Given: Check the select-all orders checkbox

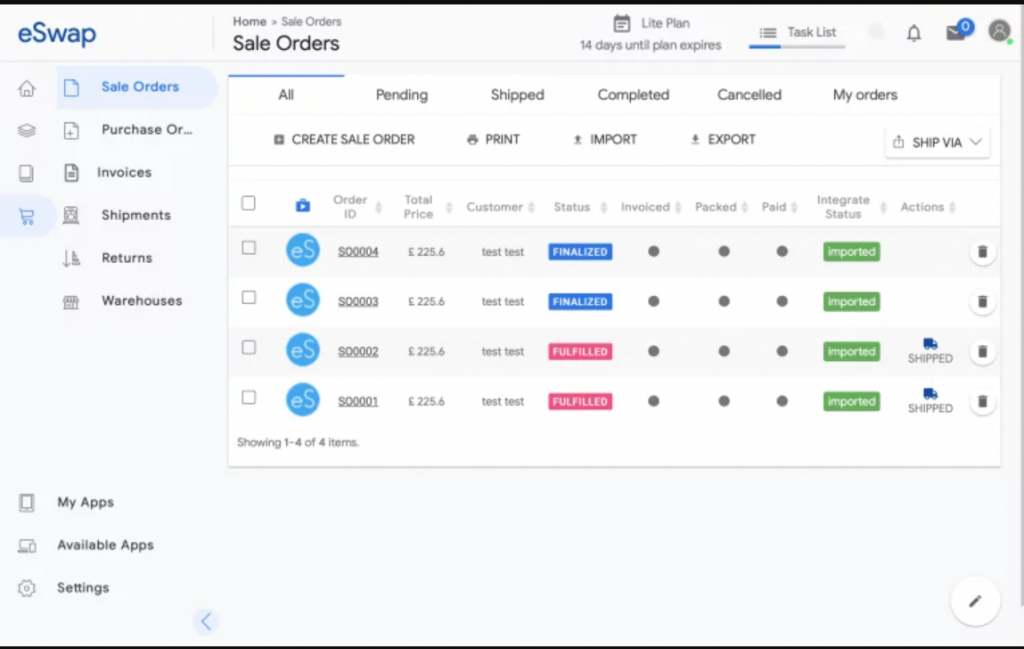Looking at the screenshot, I should pos(248,202).
